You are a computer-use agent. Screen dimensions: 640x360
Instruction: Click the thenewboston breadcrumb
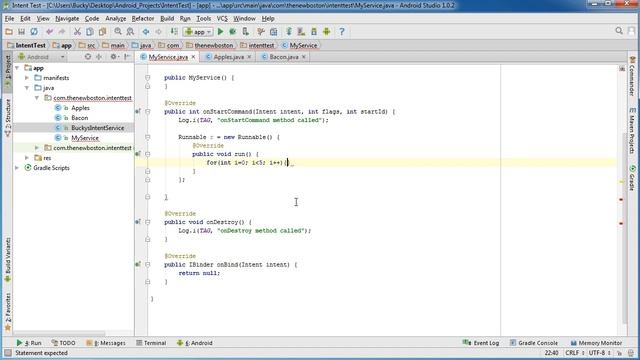point(210,45)
